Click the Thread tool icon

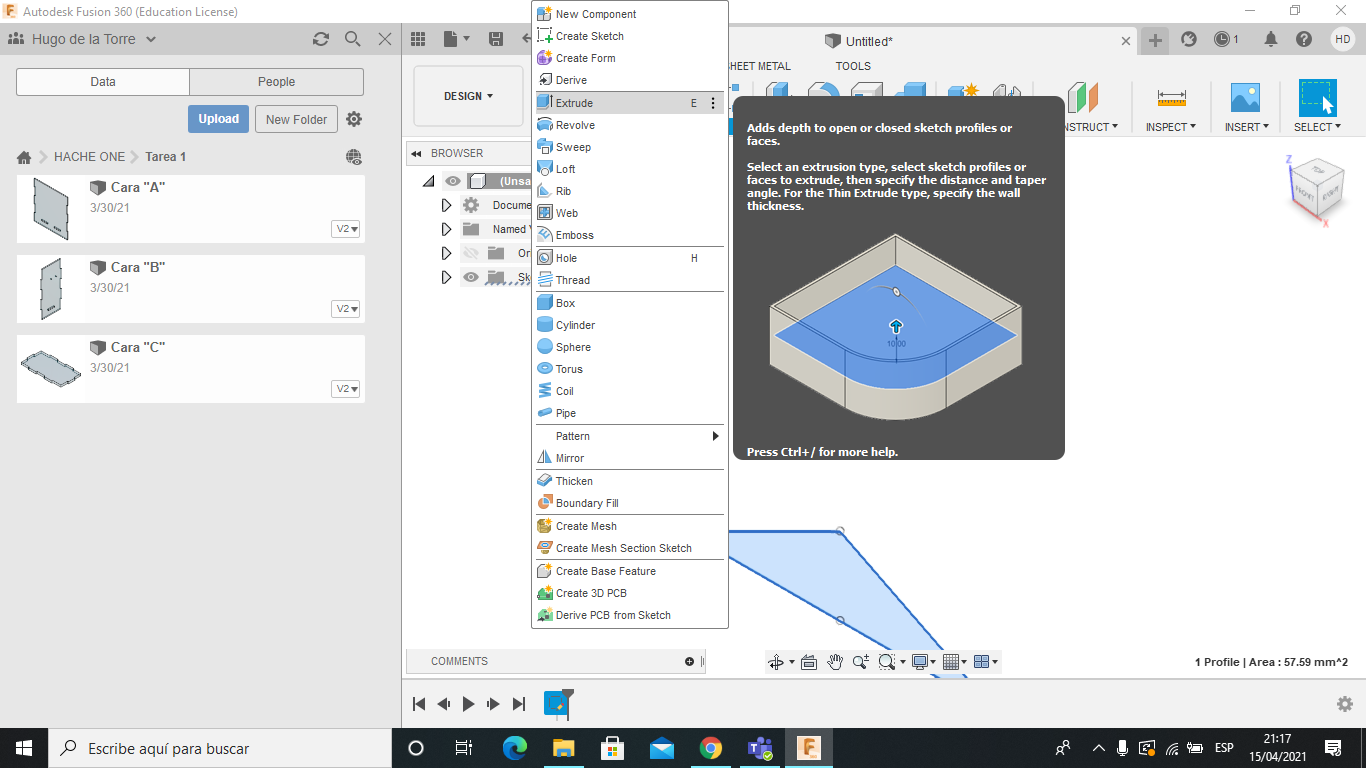(545, 280)
